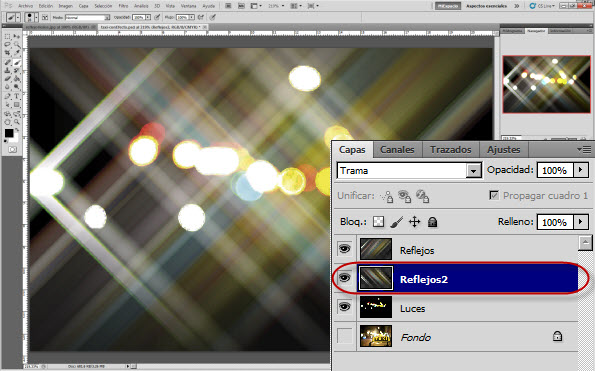Viewport: 595px width, 371px height.
Task: Select the Reflejos2 layer thumbnail
Action: pos(376,278)
